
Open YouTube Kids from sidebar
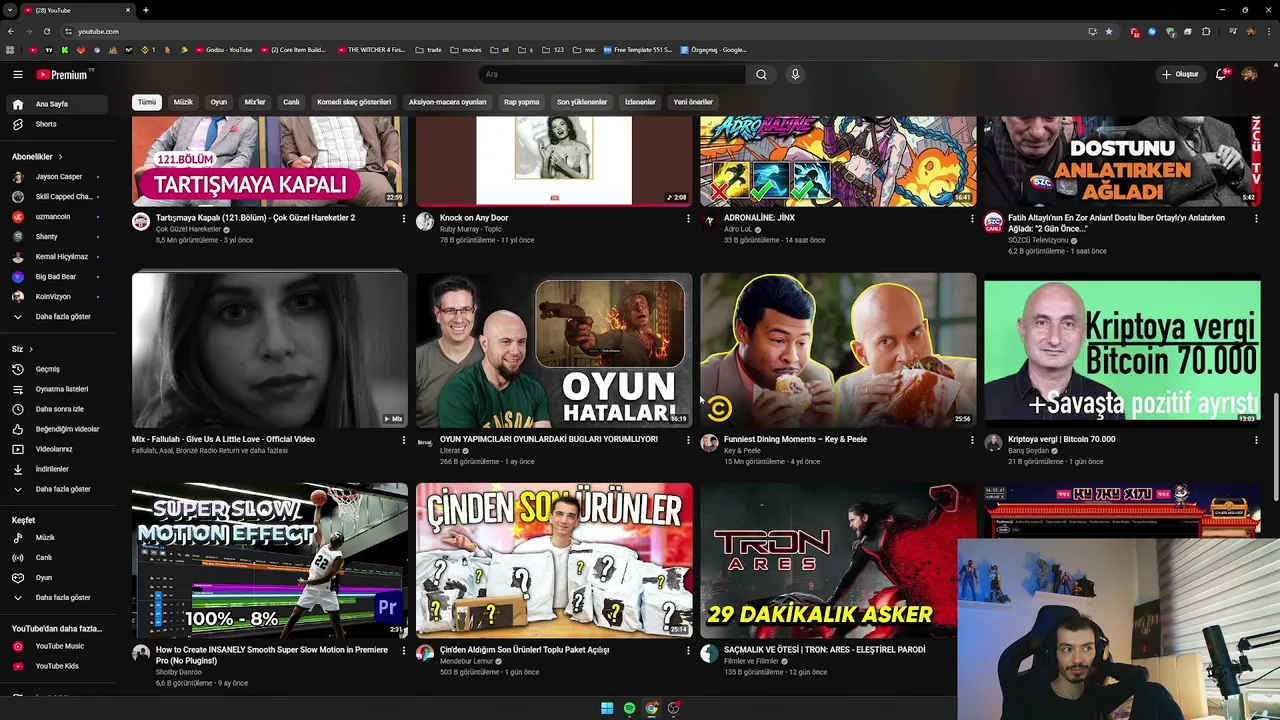pos(56,666)
